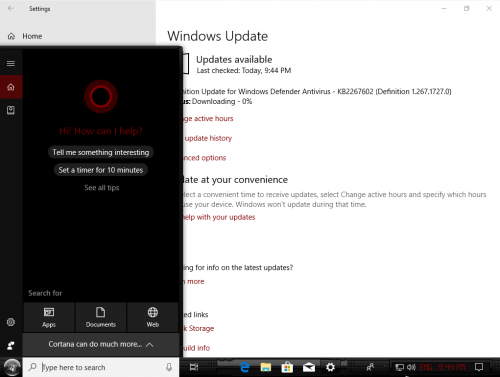Click the Learn more link

coord(194,281)
